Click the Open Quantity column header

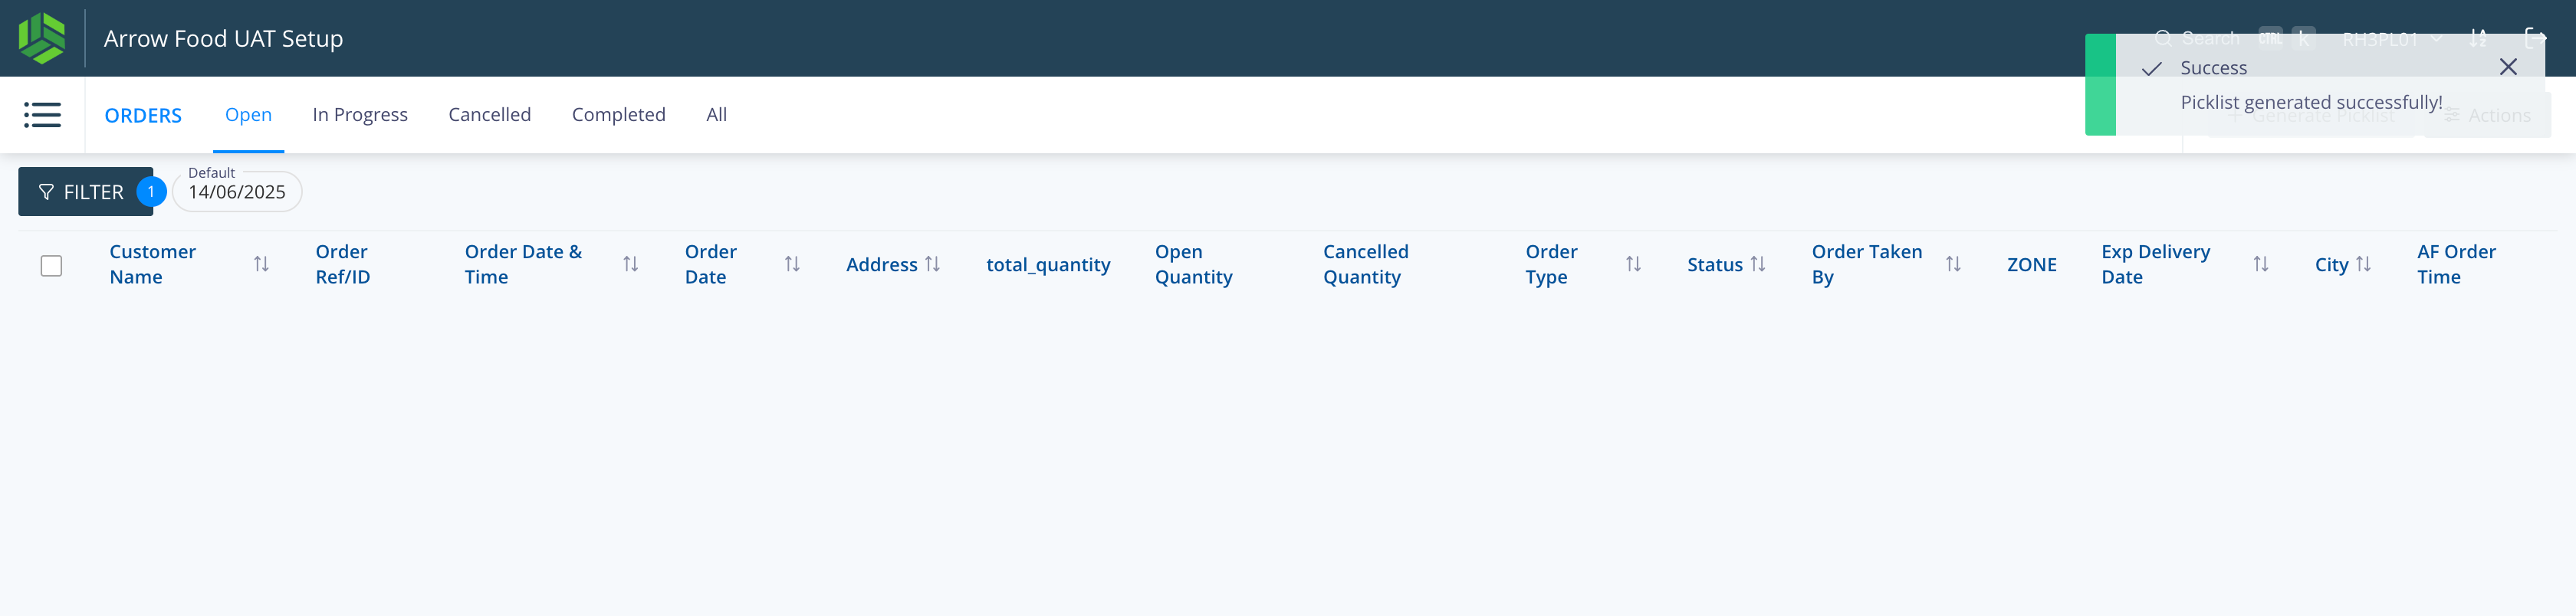pyautogui.click(x=1194, y=264)
